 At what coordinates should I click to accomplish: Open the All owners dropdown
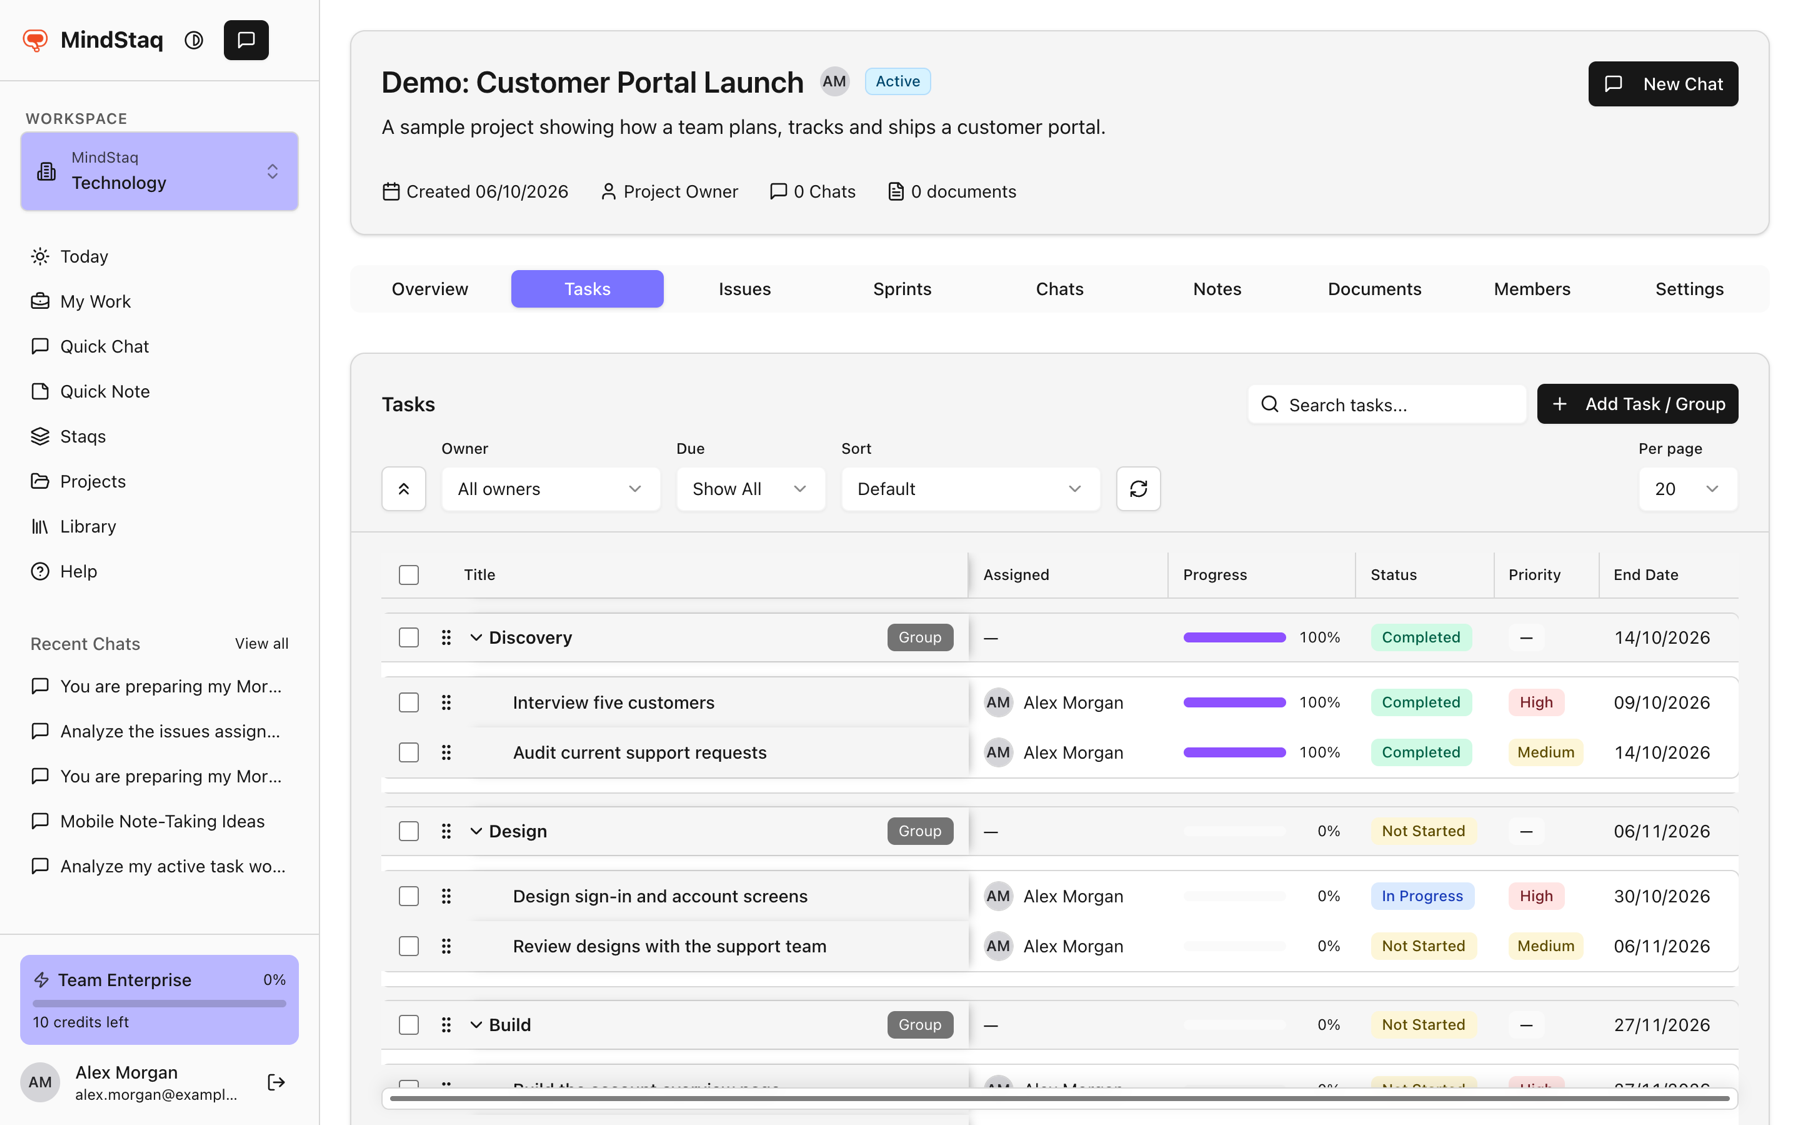point(550,489)
